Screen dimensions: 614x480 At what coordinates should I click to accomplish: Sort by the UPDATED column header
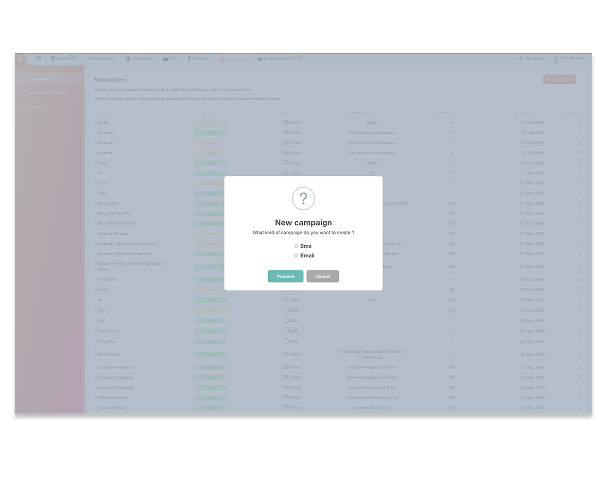click(523, 113)
